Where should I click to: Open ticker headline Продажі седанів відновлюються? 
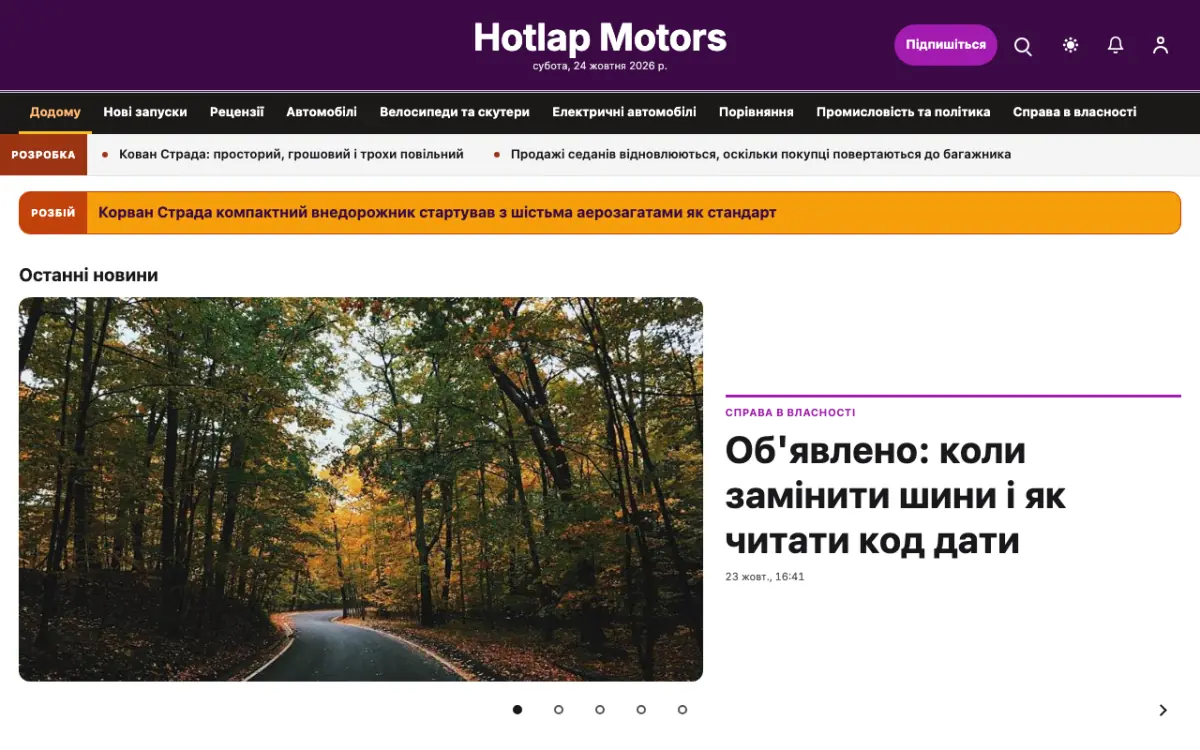[761, 154]
